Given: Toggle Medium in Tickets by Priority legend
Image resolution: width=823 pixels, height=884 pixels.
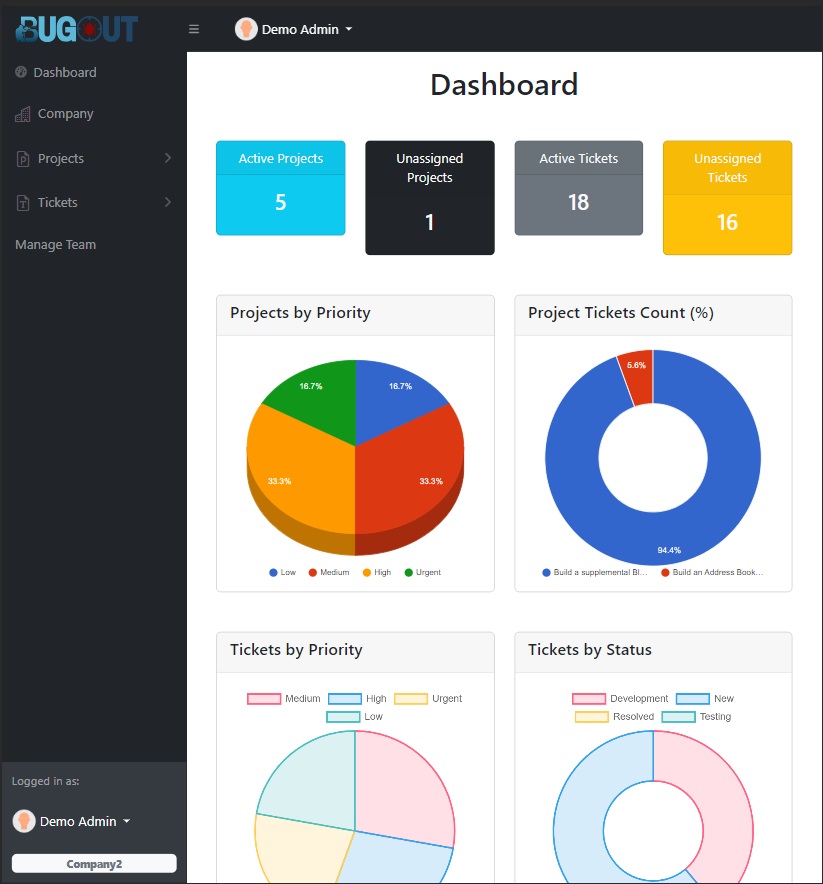Looking at the screenshot, I should [284, 699].
